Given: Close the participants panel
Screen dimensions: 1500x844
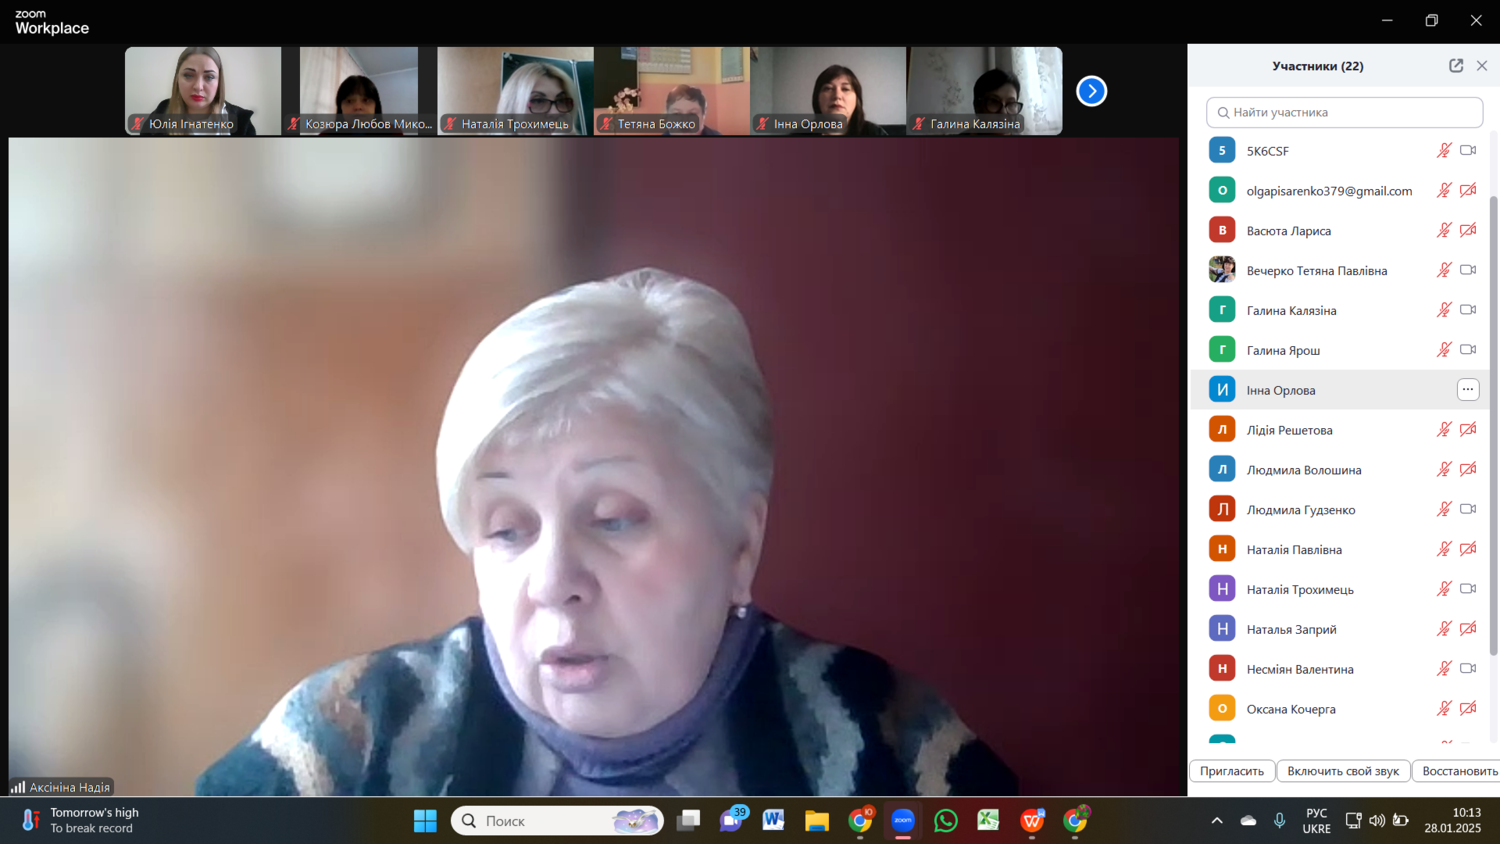Looking at the screenshot, I should pyautogui.click(x=1482, y=66).
